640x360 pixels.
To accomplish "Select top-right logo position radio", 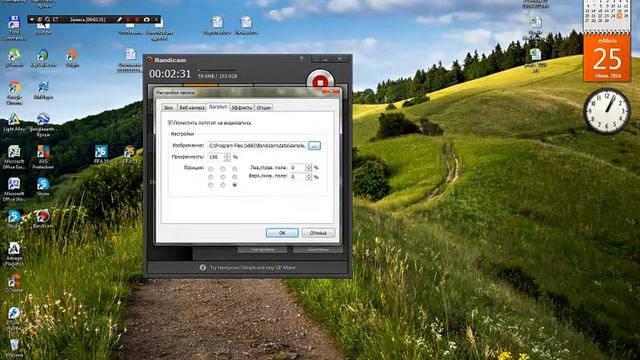I will tap(235, 169).
